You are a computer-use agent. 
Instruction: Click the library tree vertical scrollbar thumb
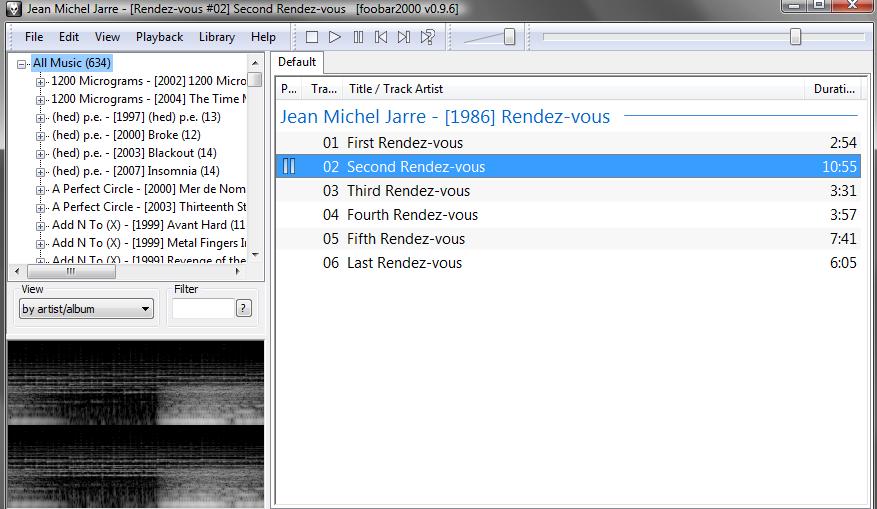pos(255,79)
